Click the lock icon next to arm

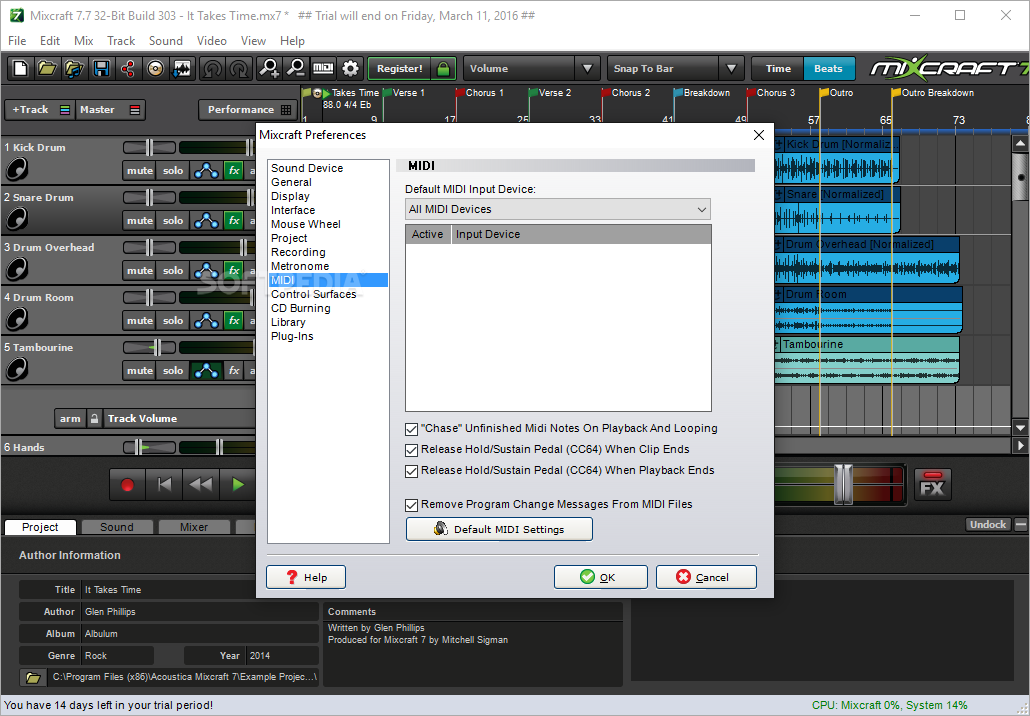pos(95,418)
